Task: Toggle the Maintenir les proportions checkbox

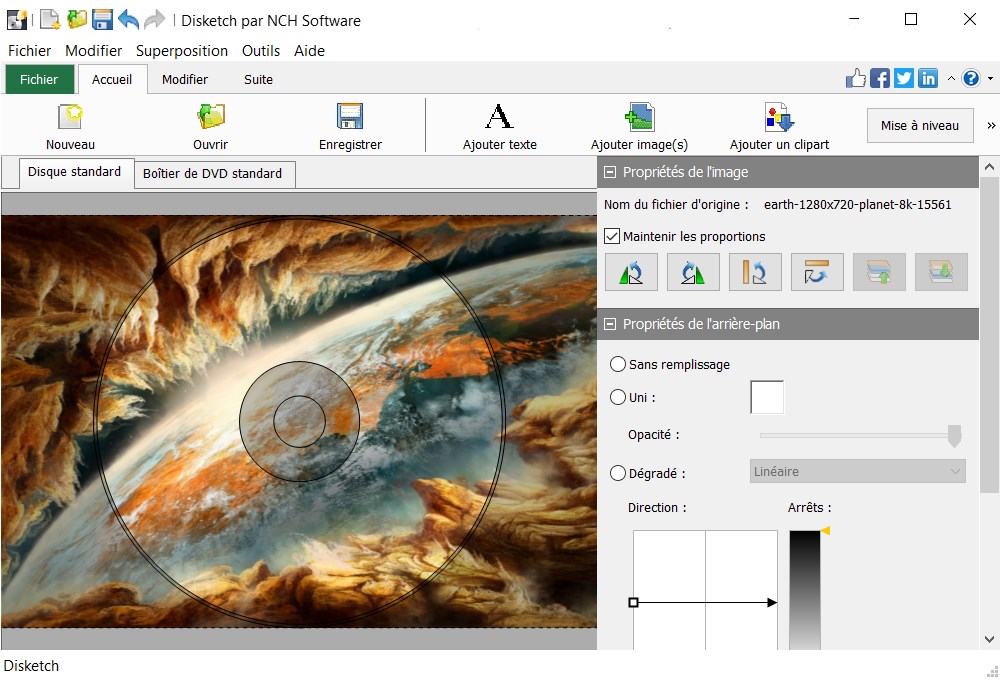Action: pos(612,236)
